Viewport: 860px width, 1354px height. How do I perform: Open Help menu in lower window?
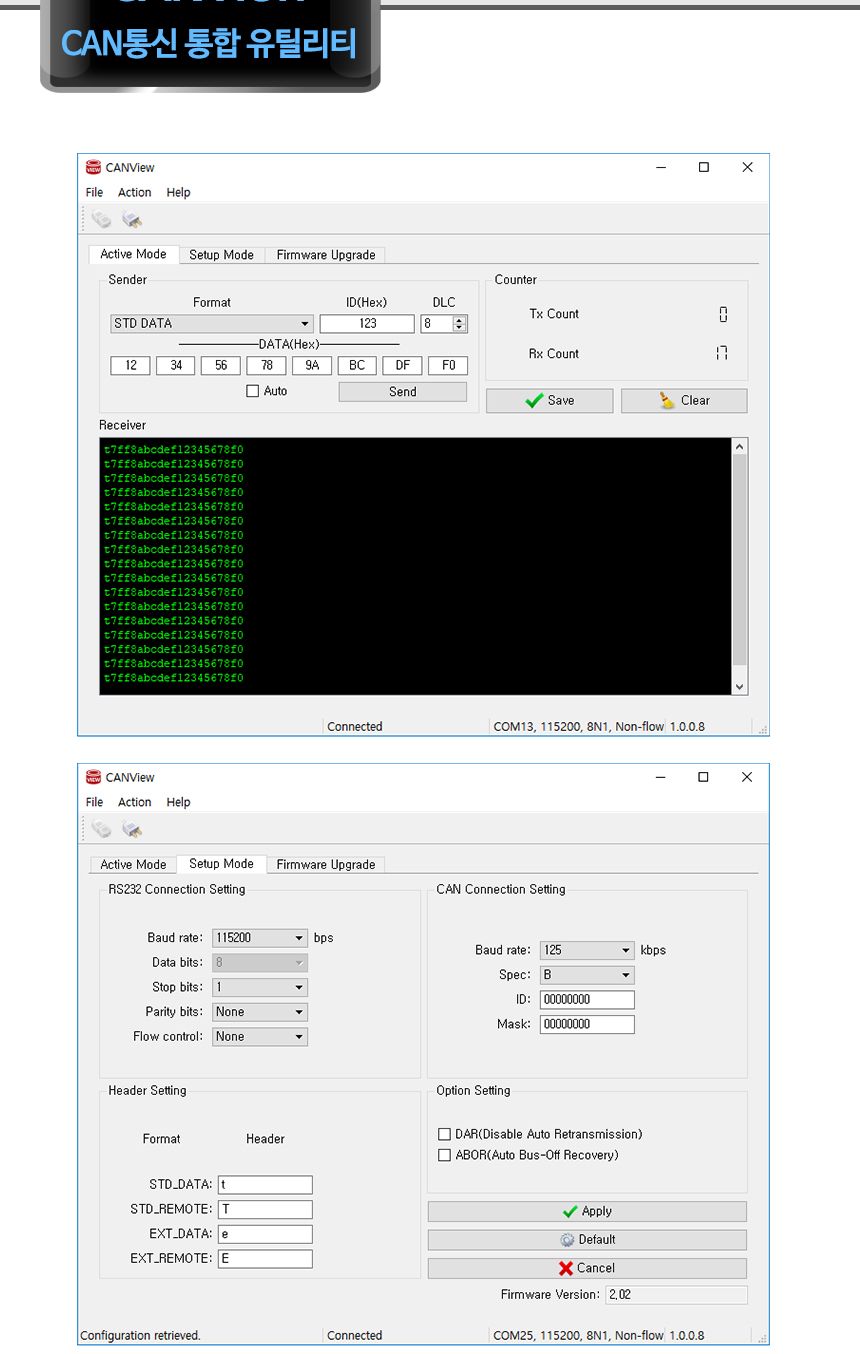(x=178, y=802)
